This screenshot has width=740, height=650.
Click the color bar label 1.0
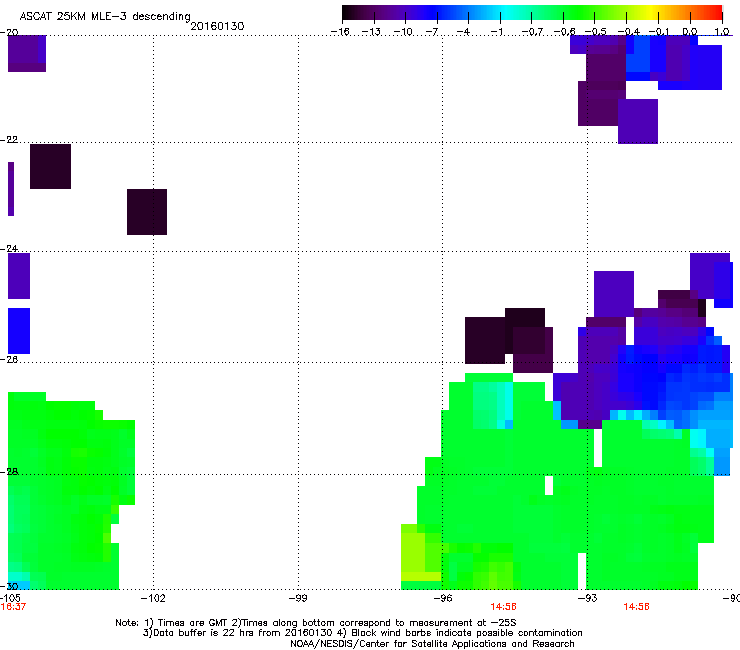722,32
